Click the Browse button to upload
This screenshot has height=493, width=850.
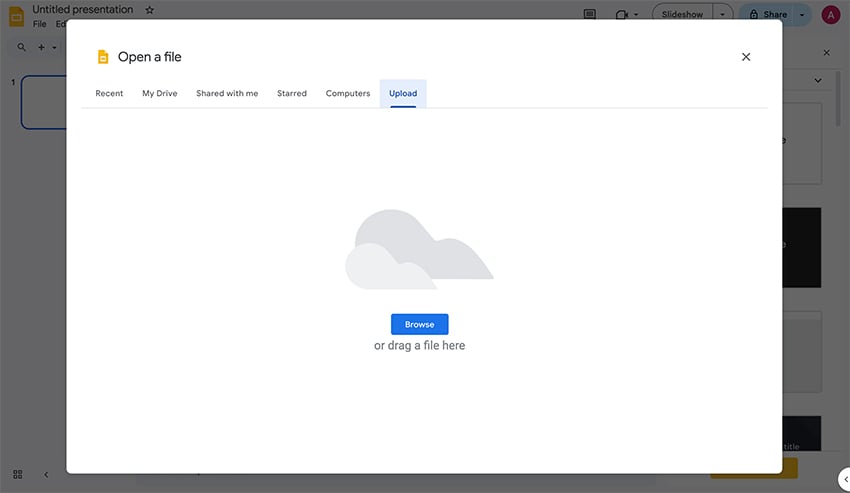coord(419,324)
